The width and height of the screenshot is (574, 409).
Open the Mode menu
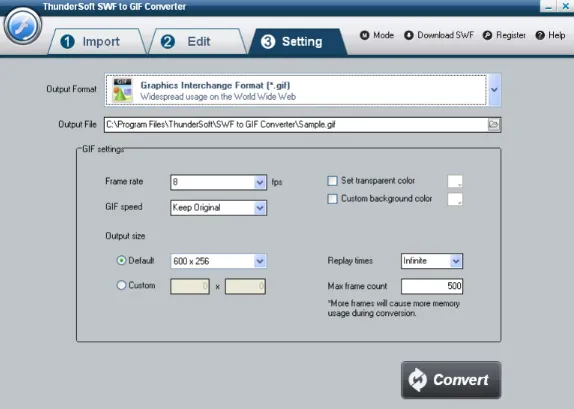point(377,35)
